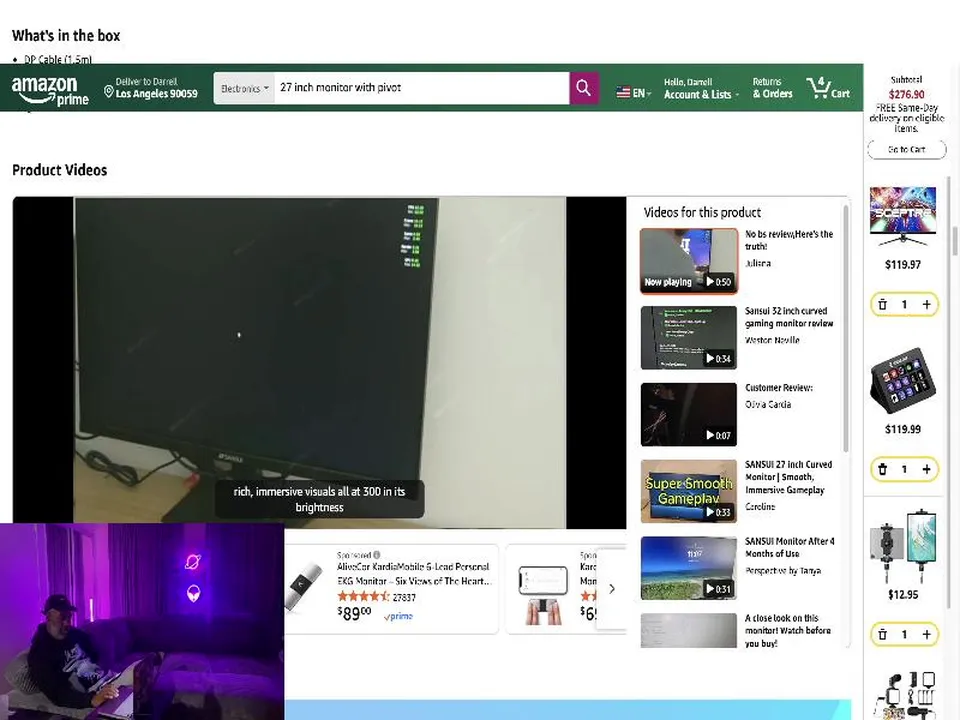Play Sansui 32 inch curved review video
The height and width of the screenshot is (720, 960).
point(689,337)
